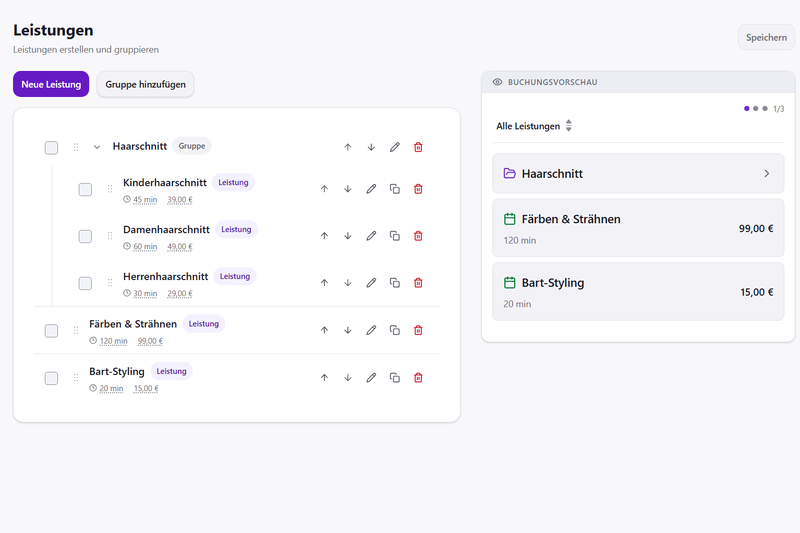Open the Alle Leistungen dropdown
Screen dimensions: 800x533
534,126
